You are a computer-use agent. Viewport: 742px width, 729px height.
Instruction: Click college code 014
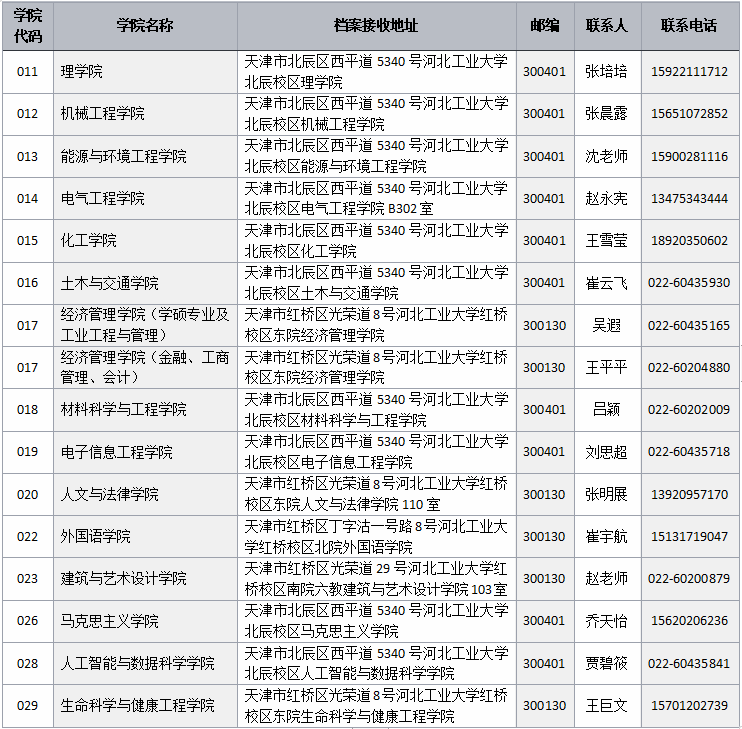tap(27, 198)
